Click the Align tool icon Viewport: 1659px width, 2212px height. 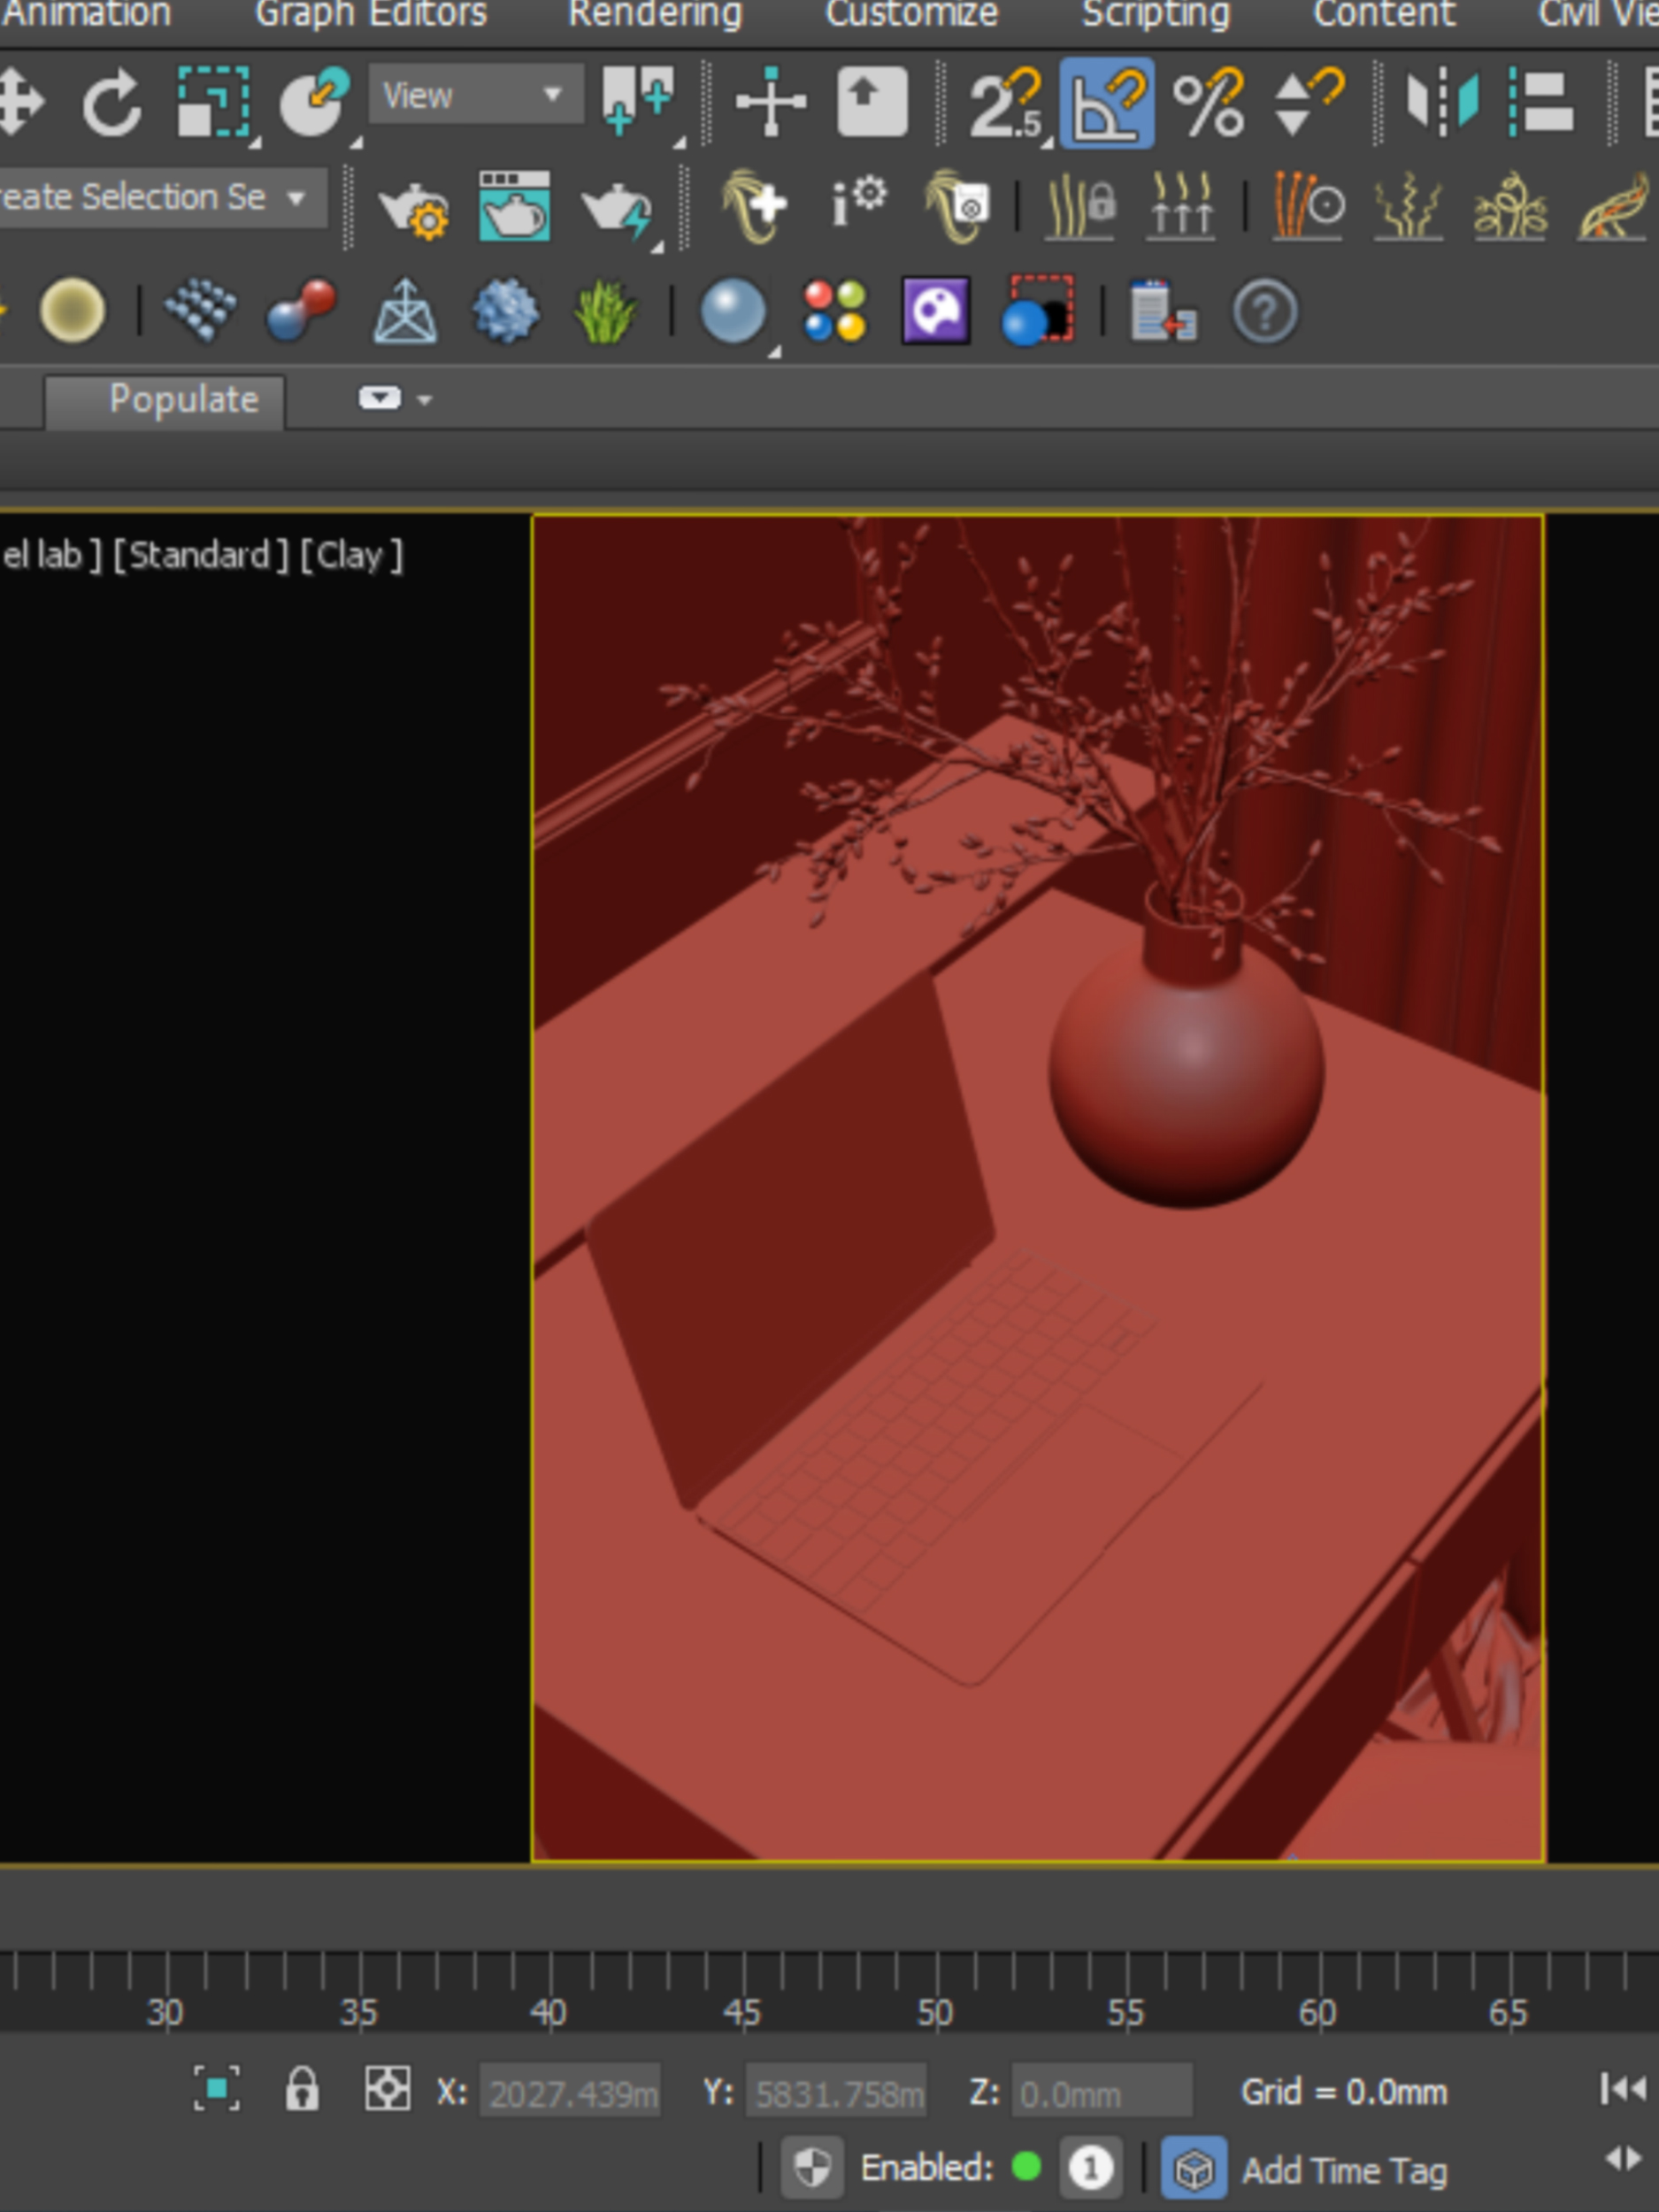(1541, 101)
